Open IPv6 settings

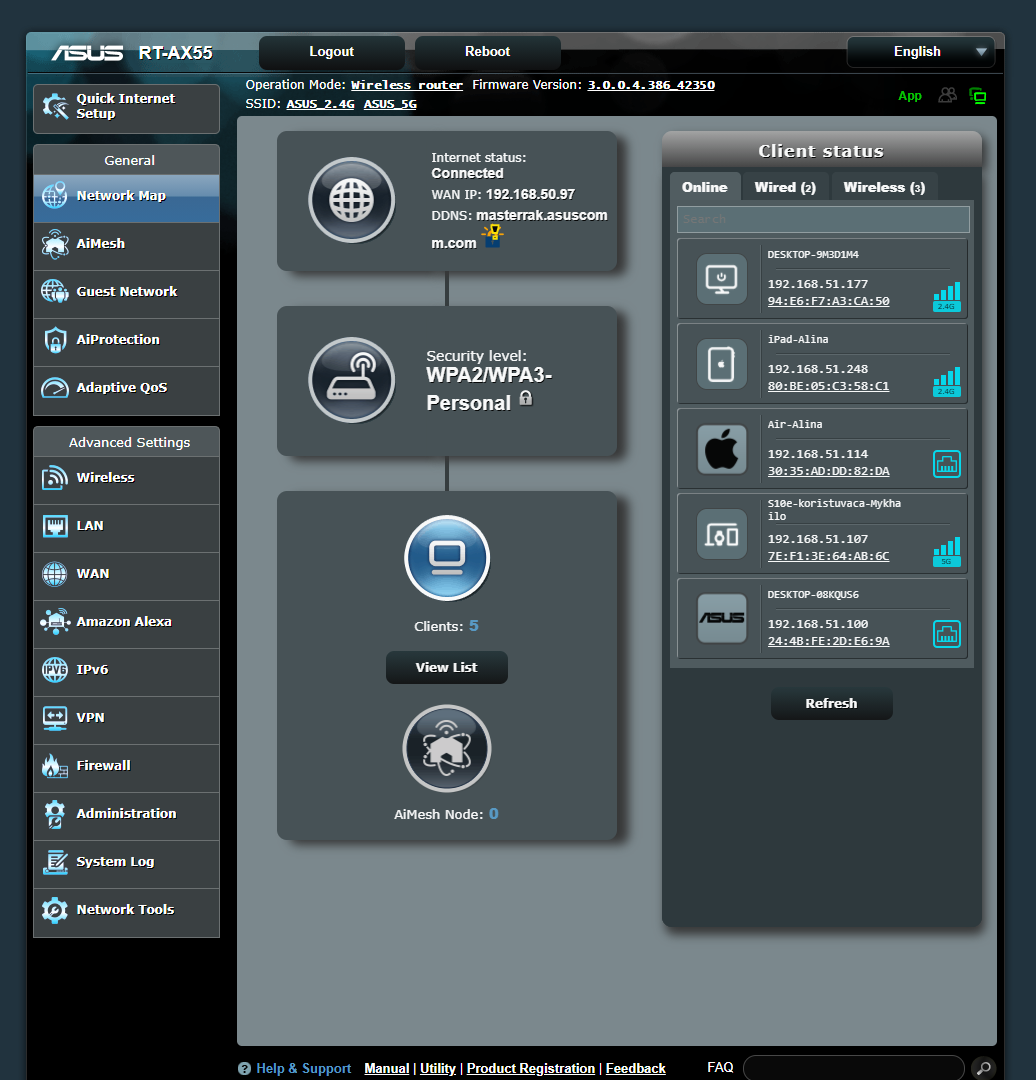coord(126,672)
